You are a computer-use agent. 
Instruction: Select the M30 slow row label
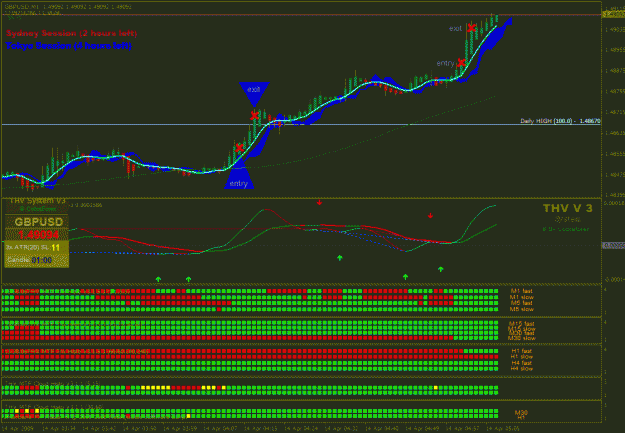click(521, 338)
